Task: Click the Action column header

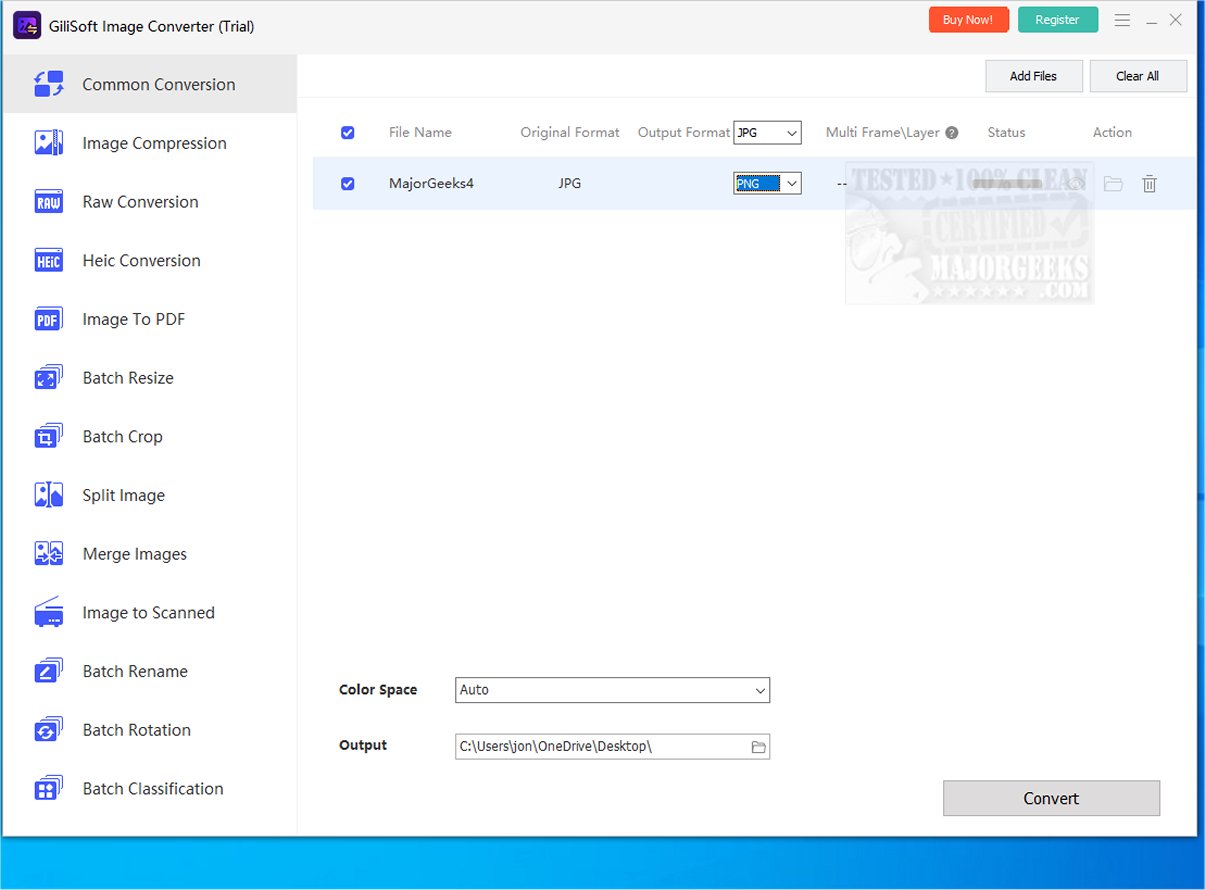Action: 1112,132
